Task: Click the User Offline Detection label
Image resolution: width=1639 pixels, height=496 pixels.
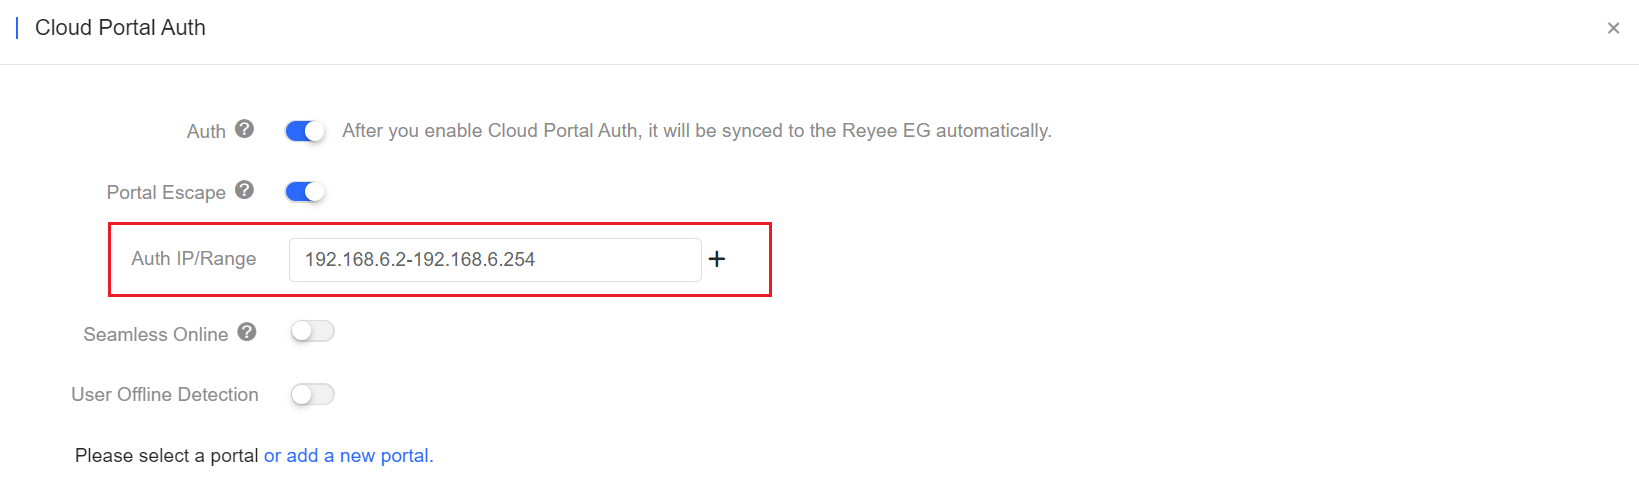Action: click(x=165, y=395)
